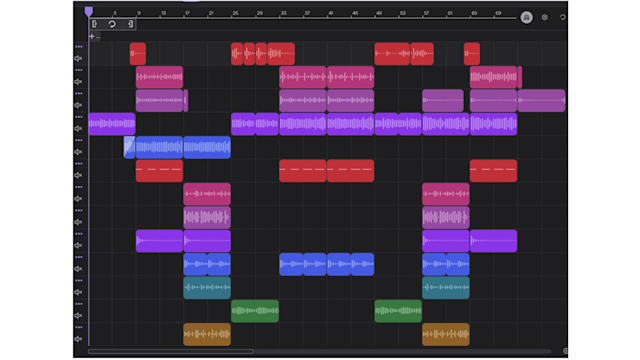Mute the teal-clip track

(x=78, y=292)
